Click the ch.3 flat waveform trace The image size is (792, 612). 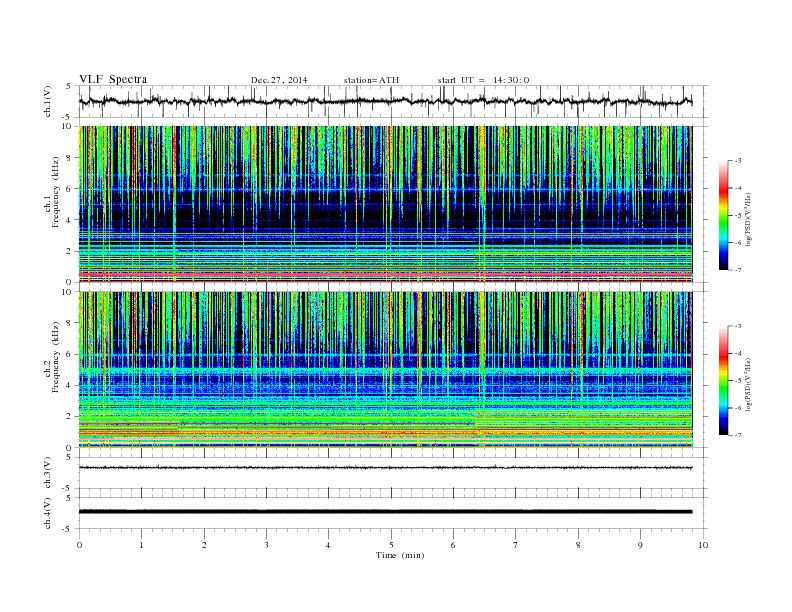coord(385,468)
